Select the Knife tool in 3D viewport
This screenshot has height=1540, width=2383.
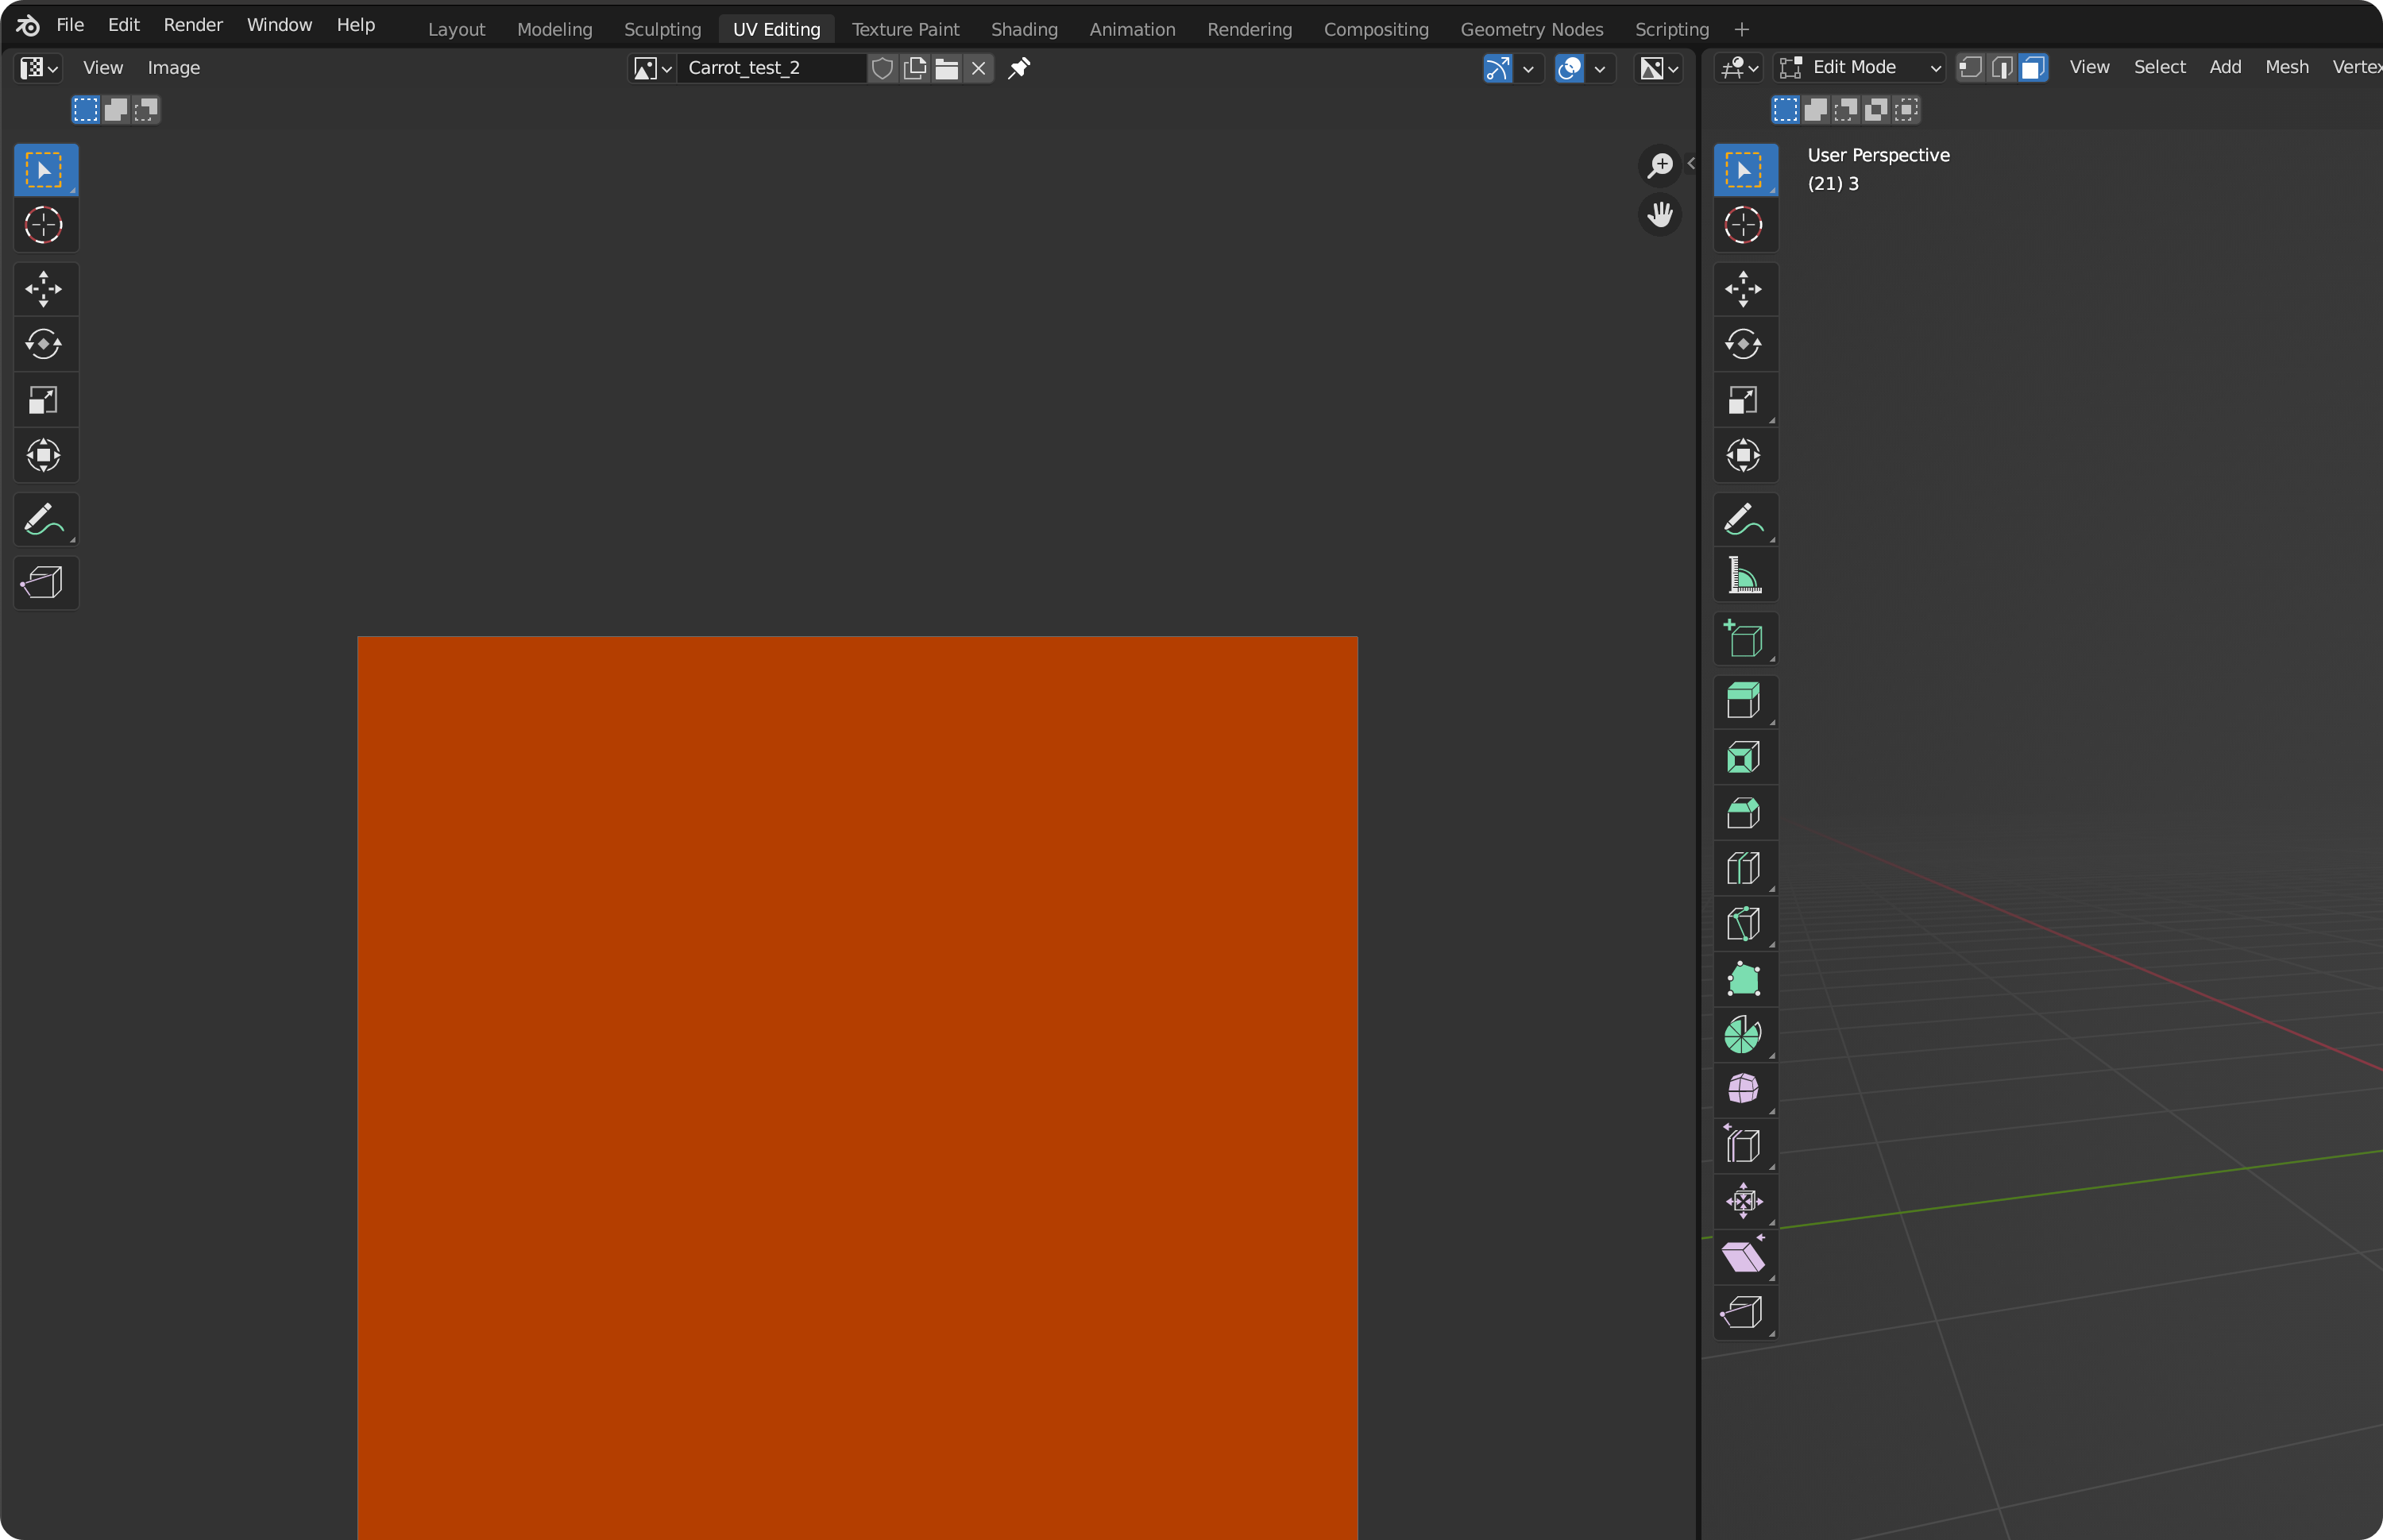tap(1743, 924)
